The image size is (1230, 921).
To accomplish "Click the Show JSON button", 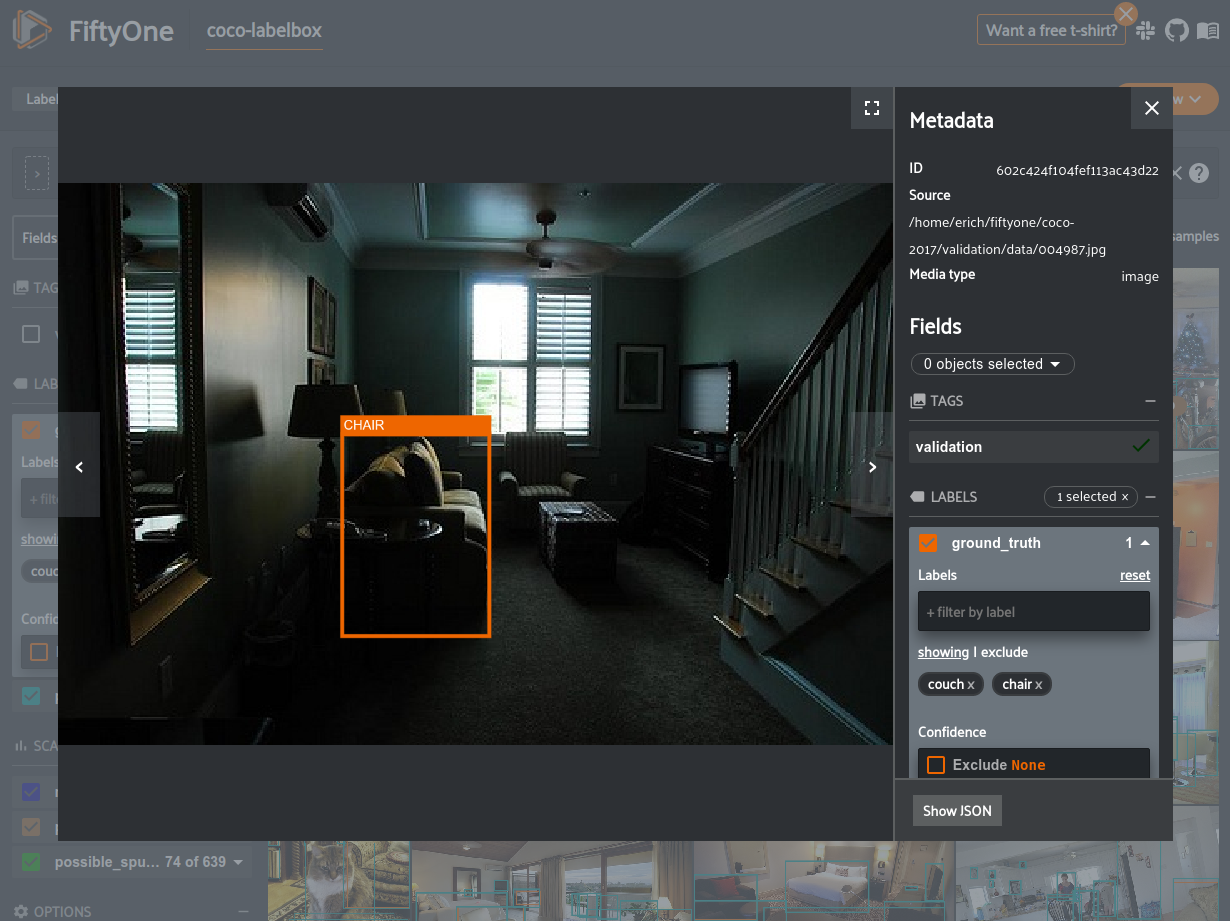I will (957, 811).
